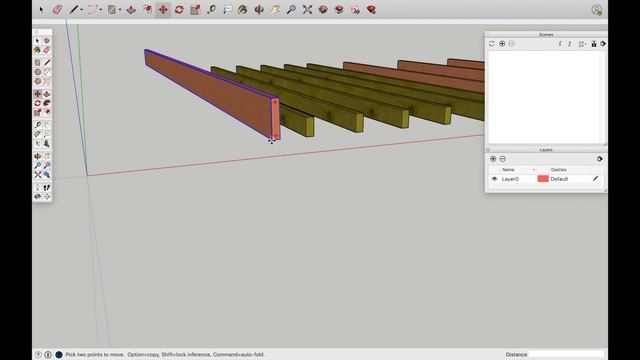
Task: Choose the Line pencil tool in top toolbar
Action: 73,9
